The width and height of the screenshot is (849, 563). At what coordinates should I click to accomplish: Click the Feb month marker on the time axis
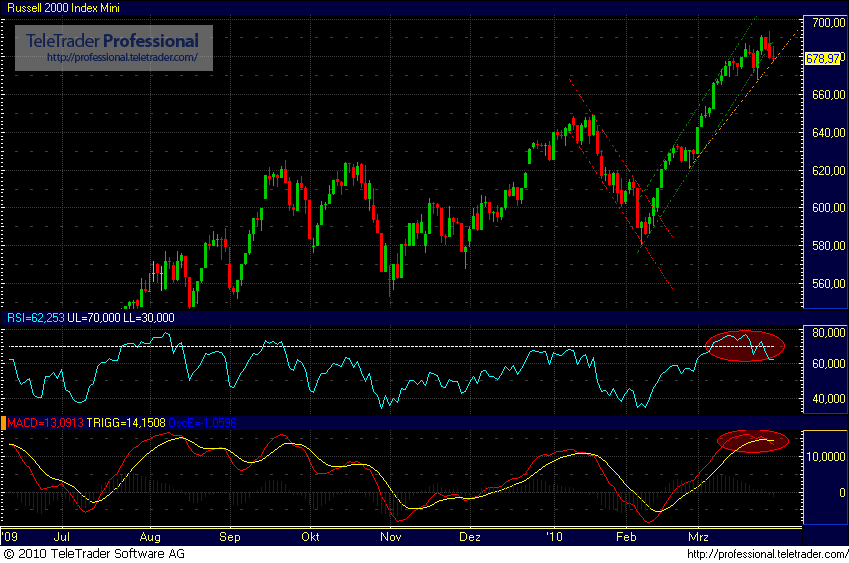pyautogui.click(x=626, y=537)
